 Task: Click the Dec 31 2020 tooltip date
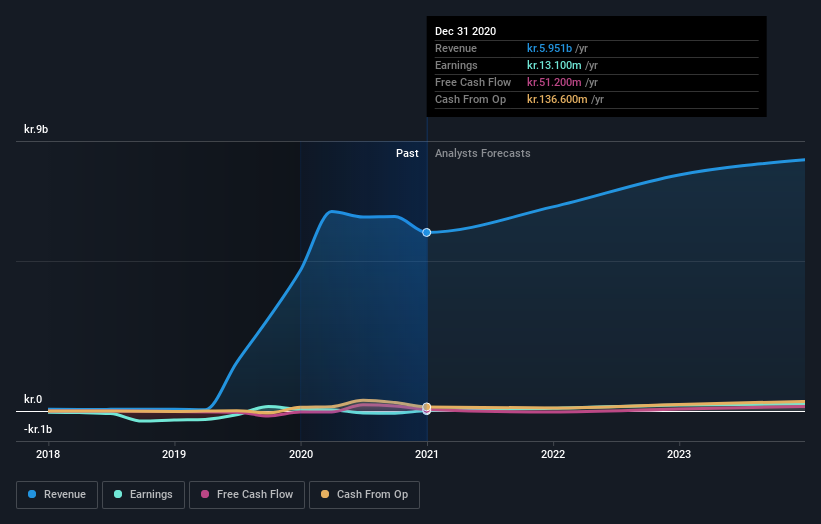click(465, 31)
